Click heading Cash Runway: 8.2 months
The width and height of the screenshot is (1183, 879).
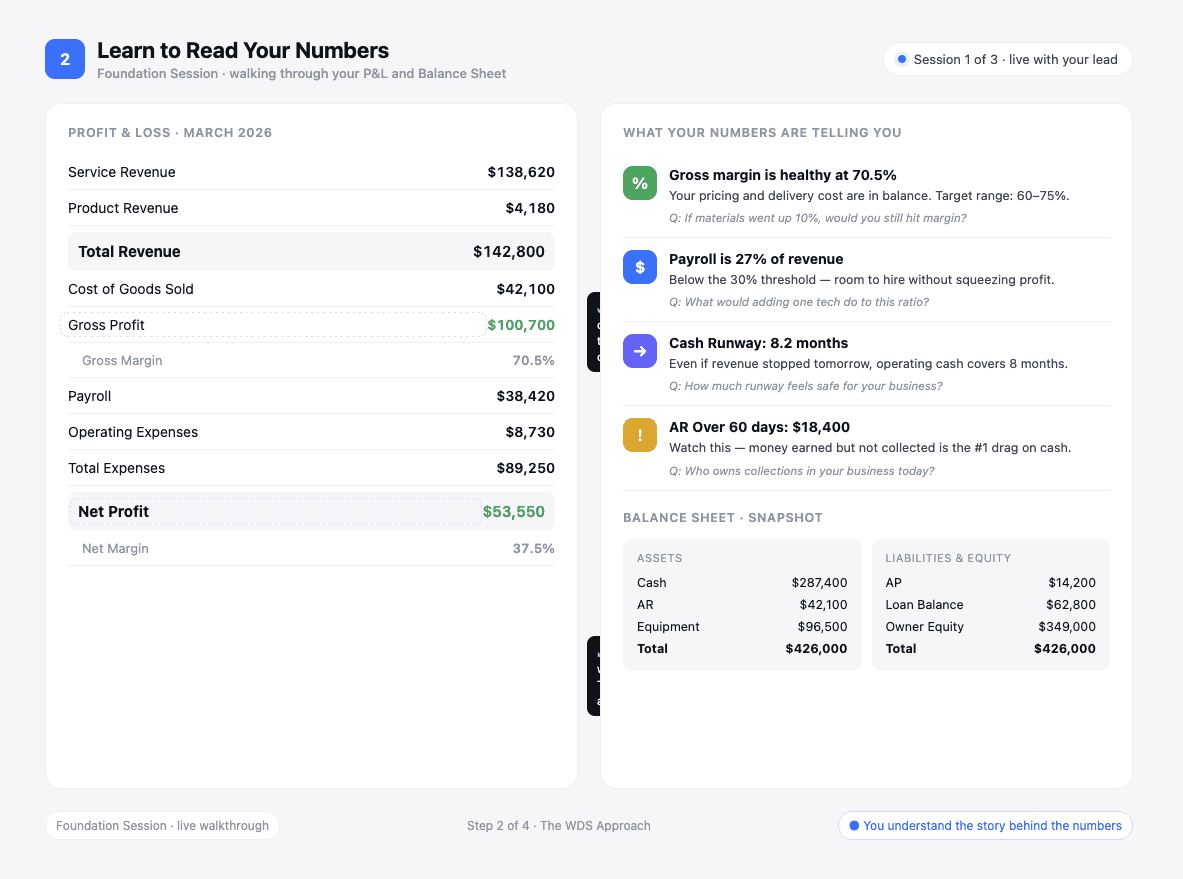[758, 343]
